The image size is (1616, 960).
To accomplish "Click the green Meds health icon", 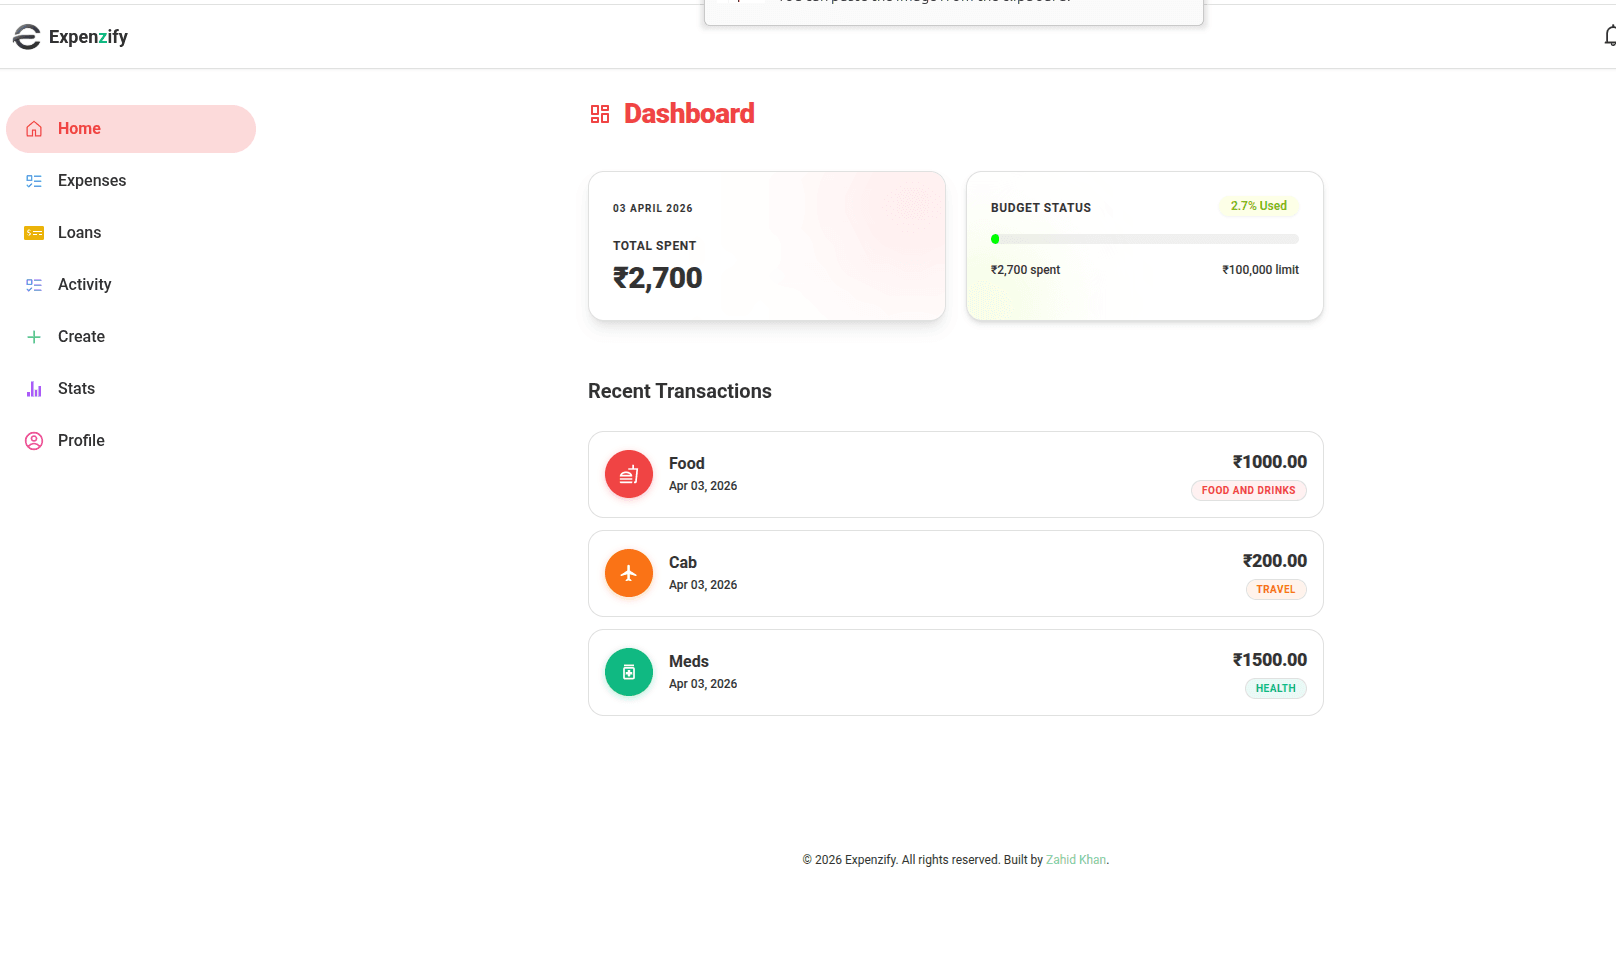I will (x=629, y=672).
